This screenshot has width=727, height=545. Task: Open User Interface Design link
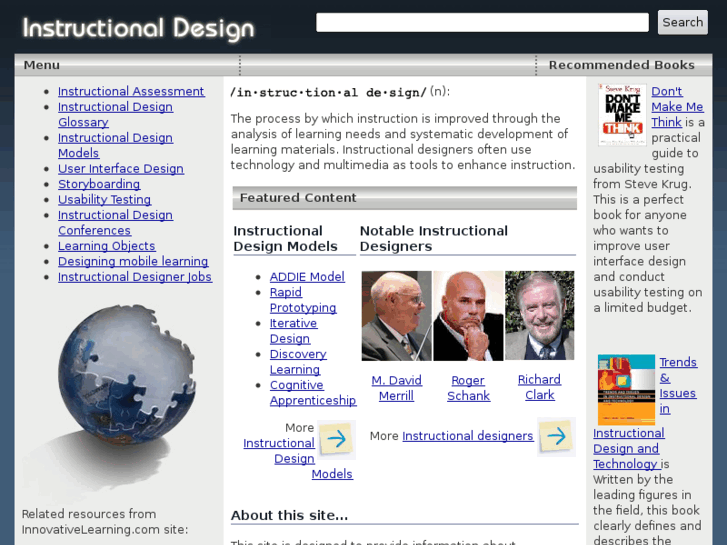tap(121, 169)
